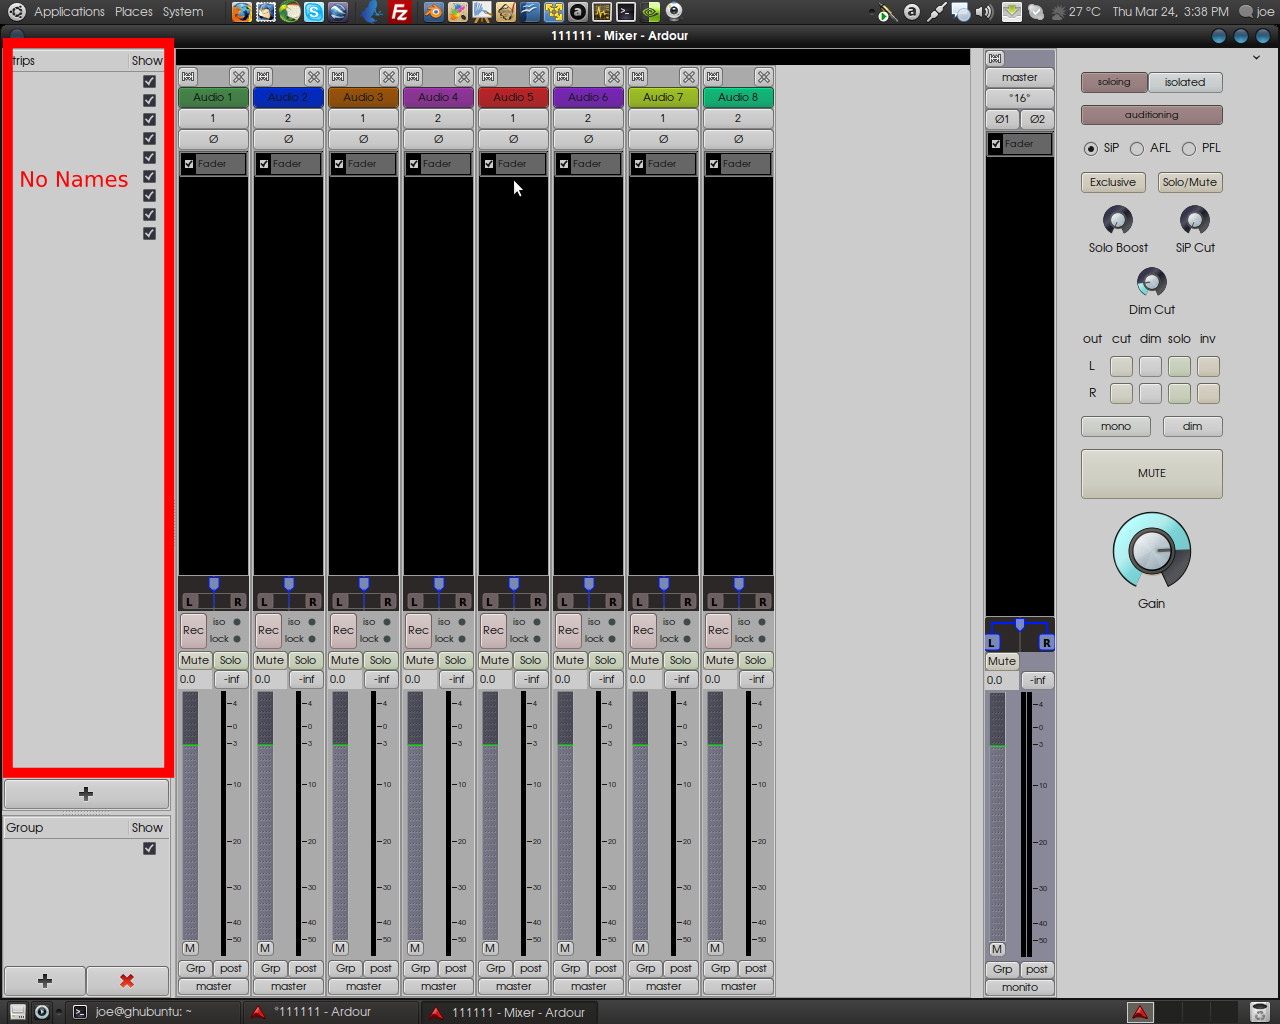Image resolution: width=1280 pixels, height=1024 pixels.
Task: Click the large monitor MUTE button
Action: (1152, 474)
